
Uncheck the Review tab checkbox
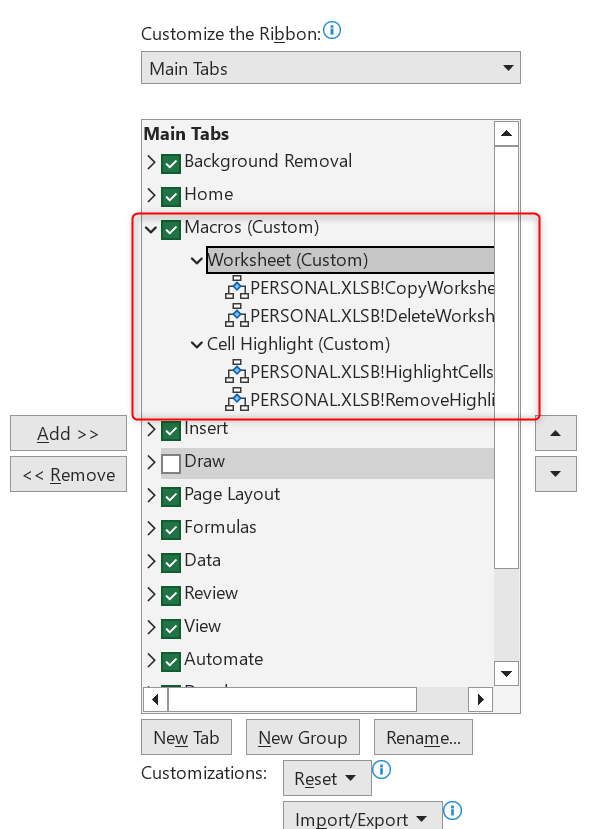tap(171, 595)
